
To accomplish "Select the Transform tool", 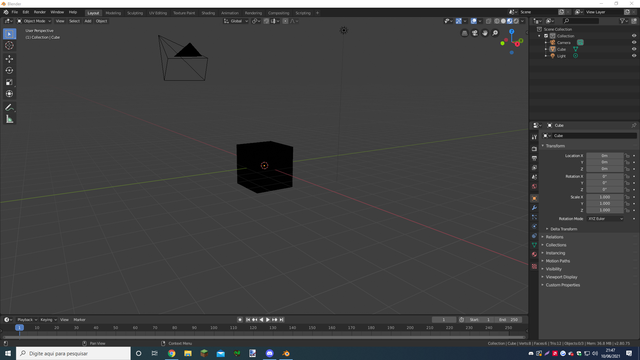I will tap(9, 94).
